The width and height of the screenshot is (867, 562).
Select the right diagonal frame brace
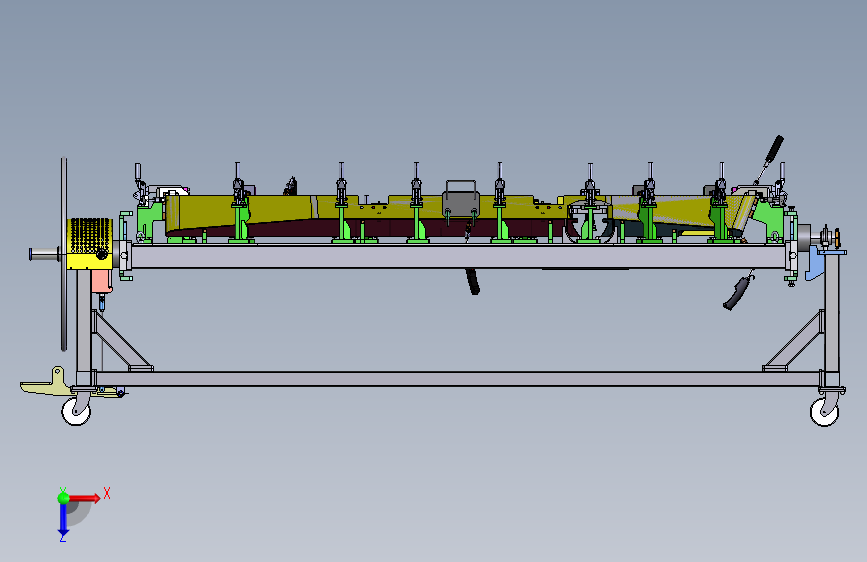pyautogui.click(x=794, y=341)
